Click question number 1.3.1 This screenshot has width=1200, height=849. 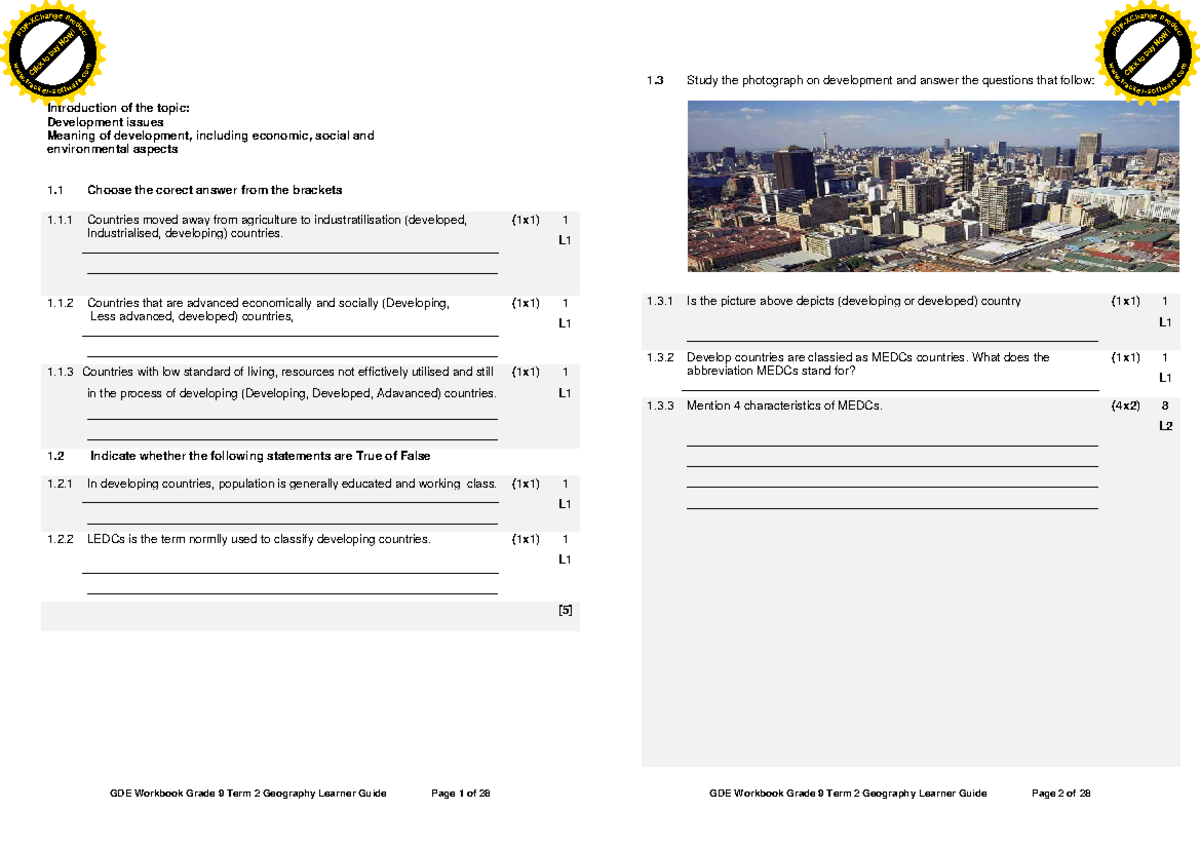(660, 301)
